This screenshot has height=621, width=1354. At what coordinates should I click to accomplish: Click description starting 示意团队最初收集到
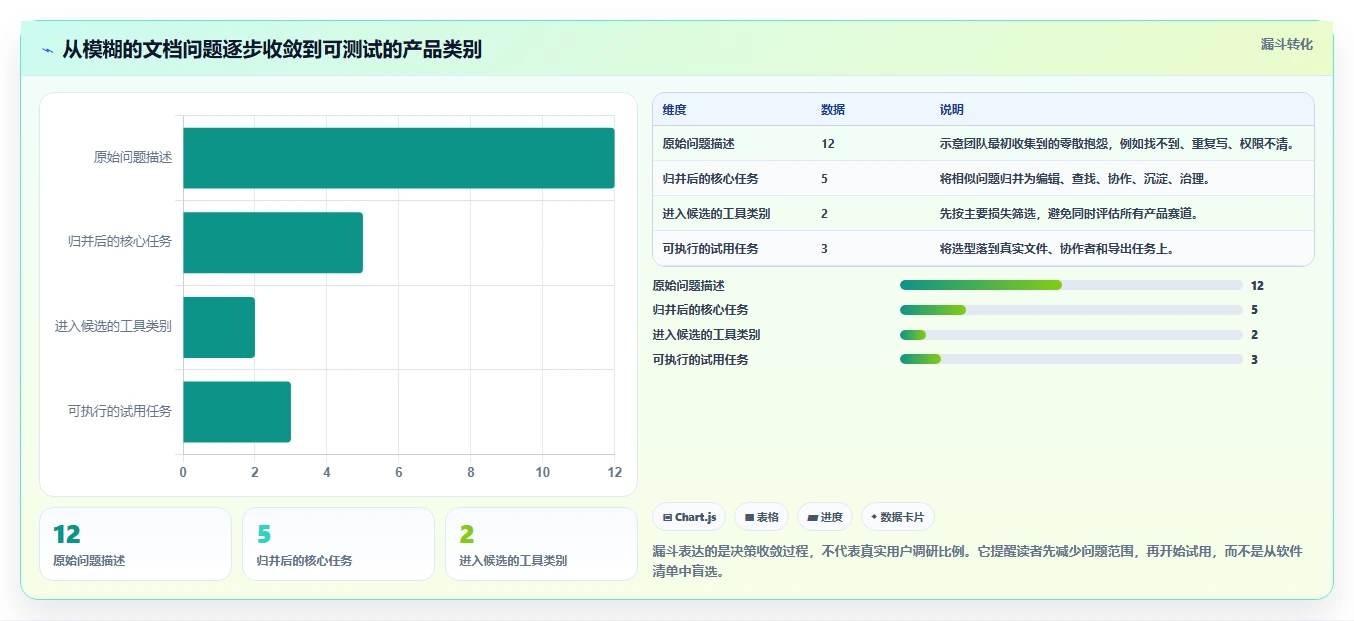click(x=1117, y=144)
